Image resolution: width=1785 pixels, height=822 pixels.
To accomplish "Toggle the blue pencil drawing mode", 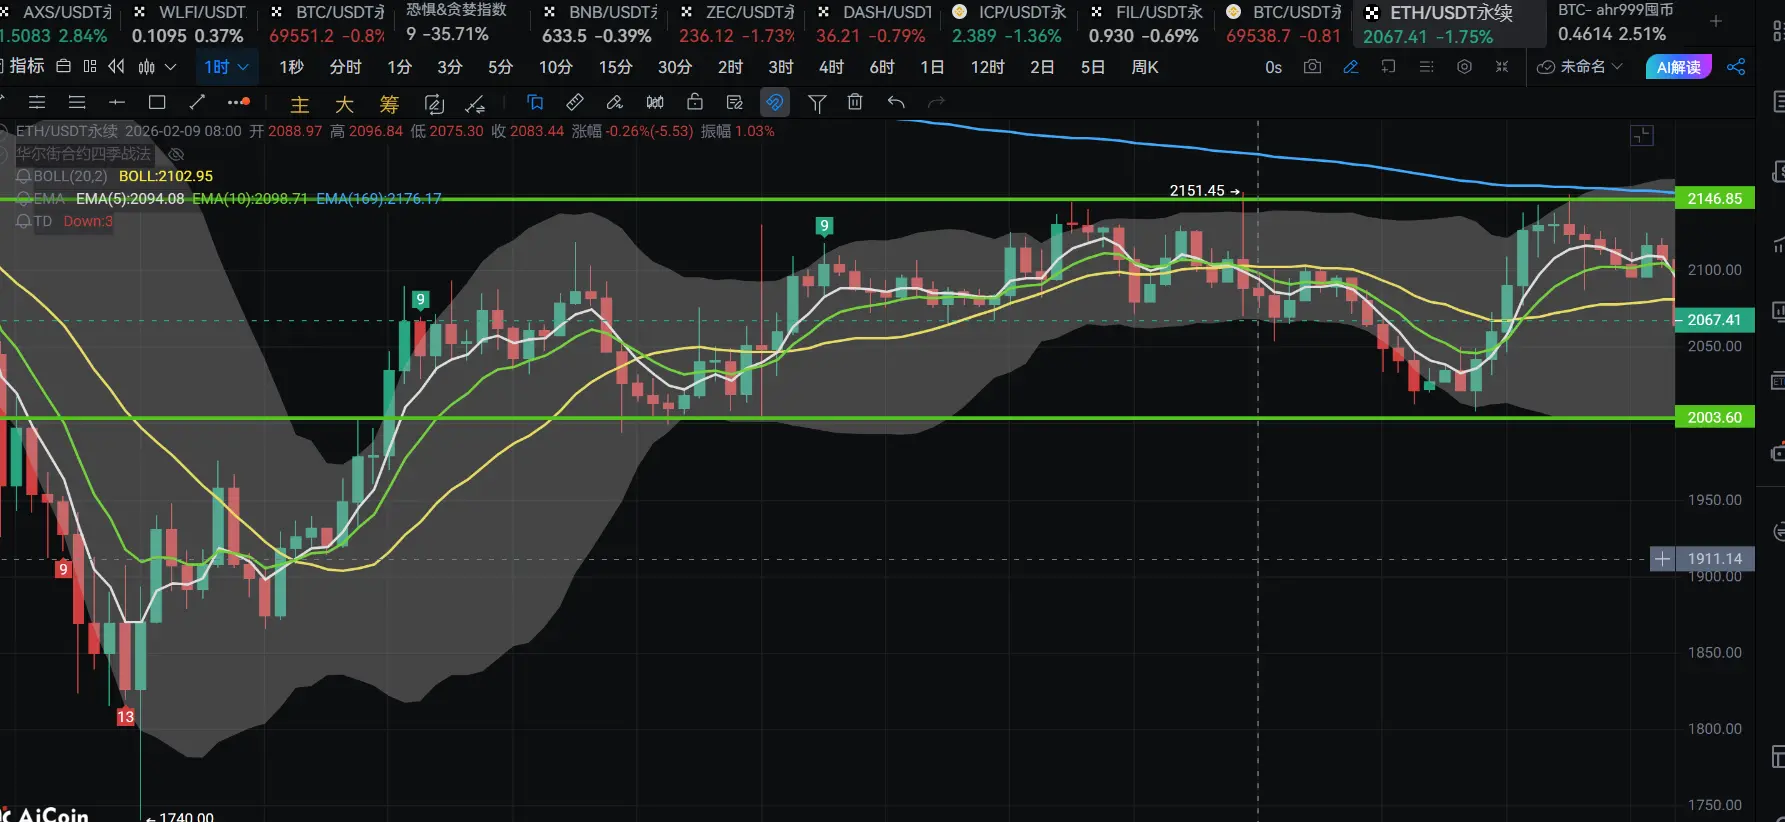I will click(x=1350, y=67).
